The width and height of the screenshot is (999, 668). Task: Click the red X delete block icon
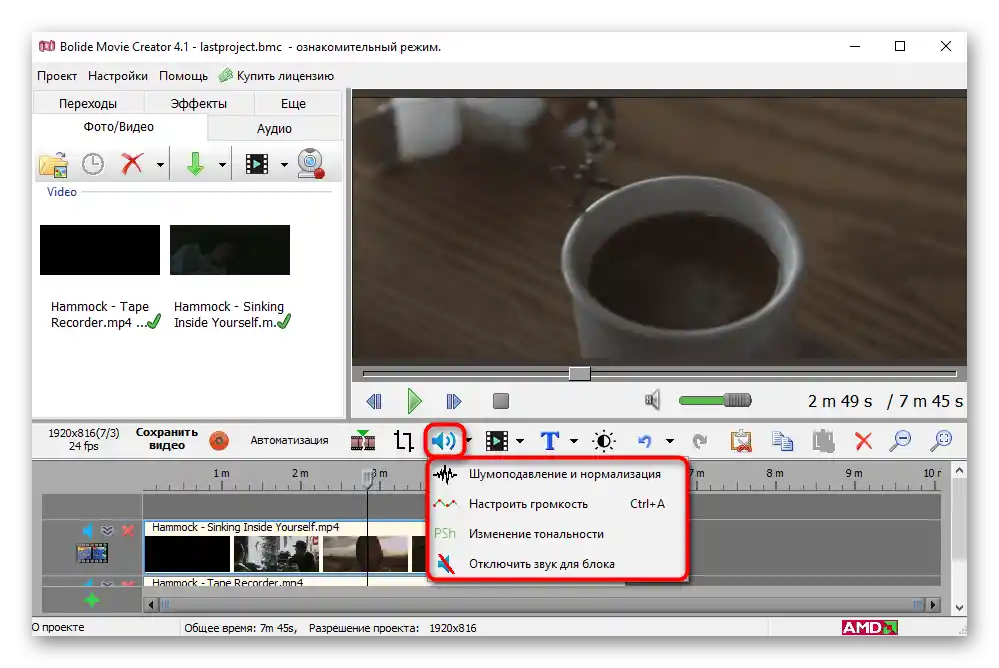[863, 440]
